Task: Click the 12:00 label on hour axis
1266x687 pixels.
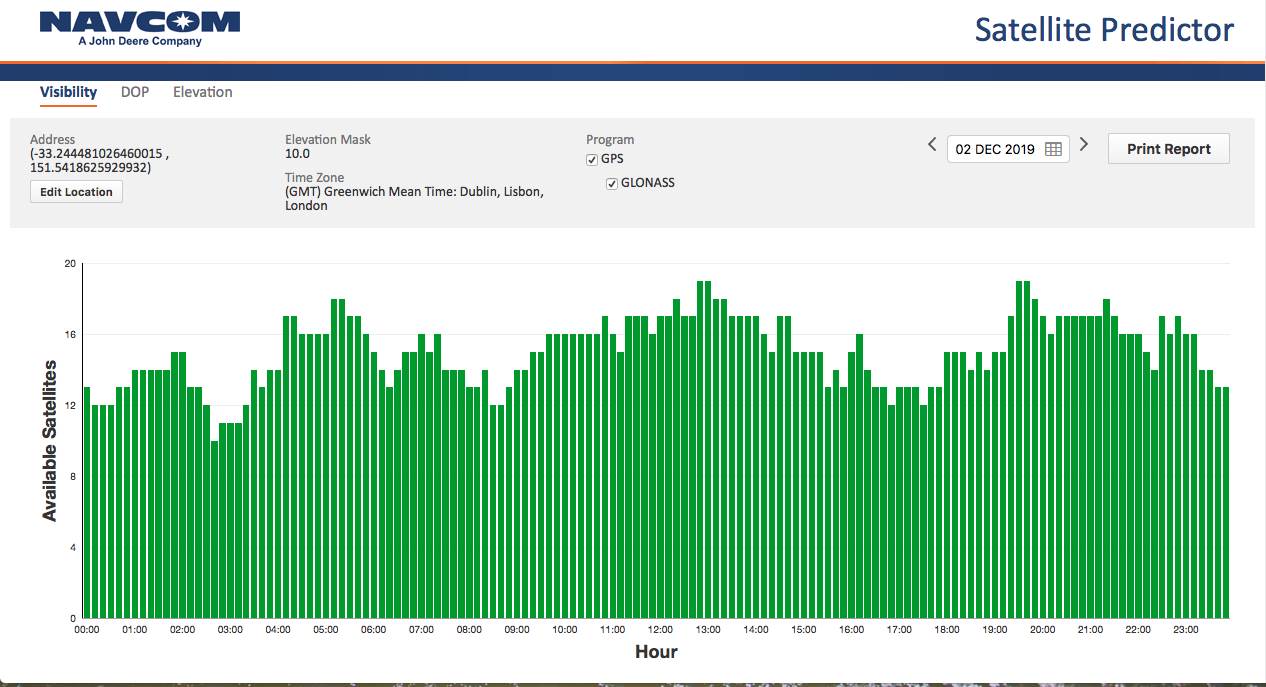Action: tap(660, 630)
